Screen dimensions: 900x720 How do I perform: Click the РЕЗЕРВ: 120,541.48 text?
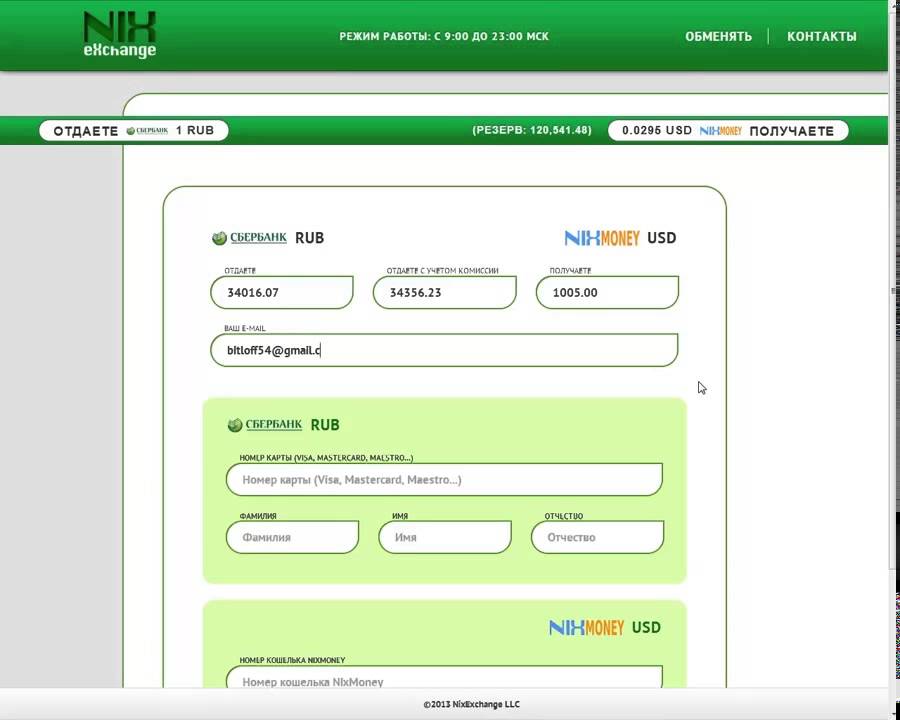point(532,130)
